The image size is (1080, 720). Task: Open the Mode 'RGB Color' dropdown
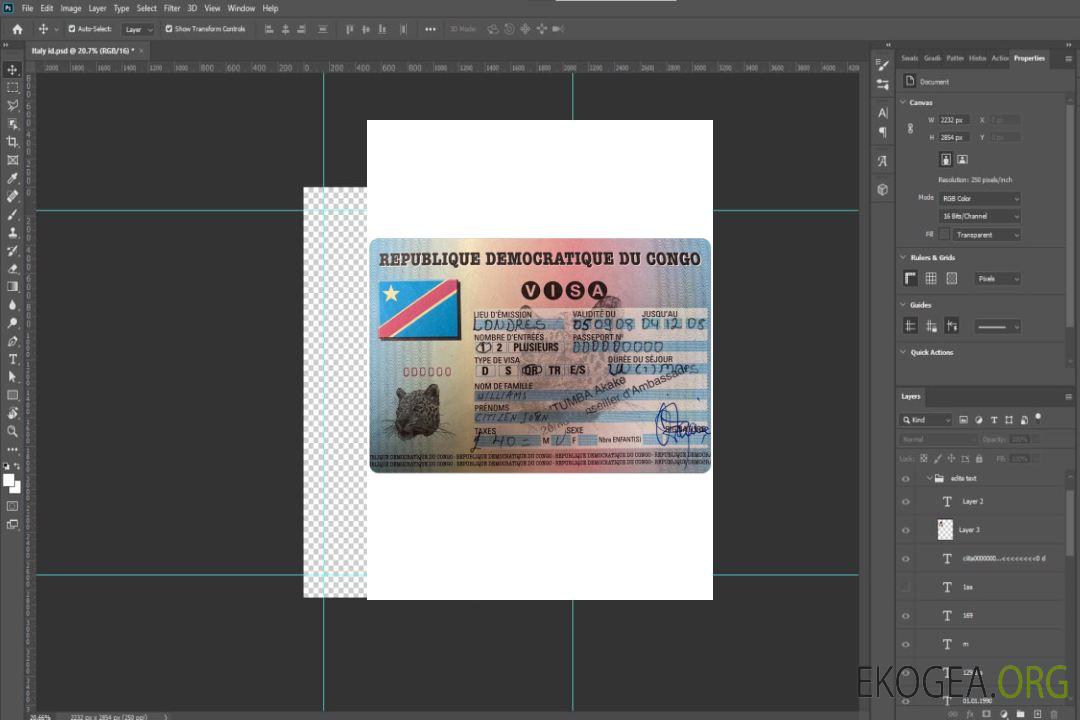tap(979, 198)
